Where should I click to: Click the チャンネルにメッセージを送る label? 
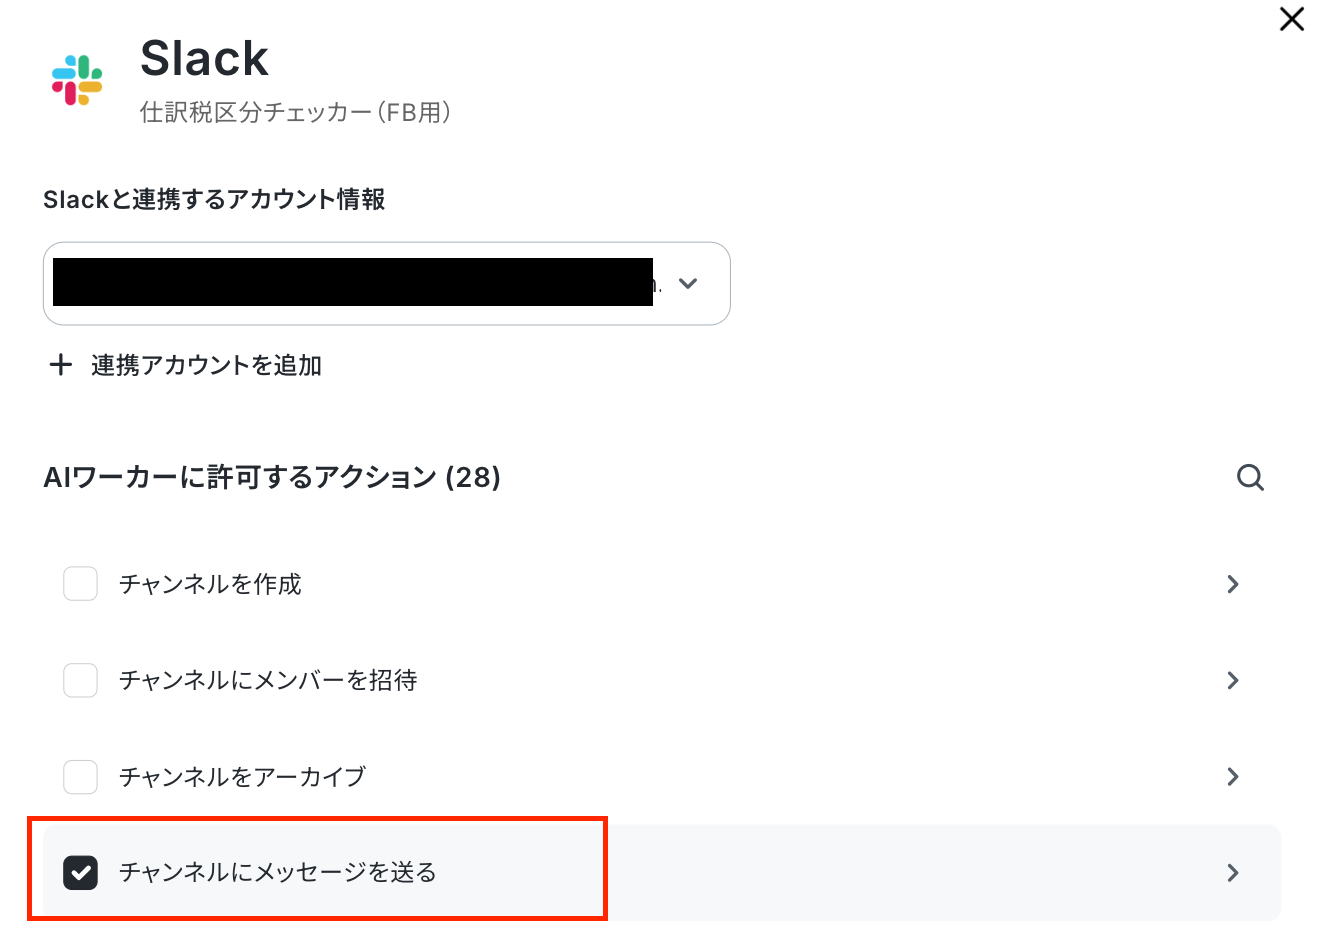(x=278, y=872)
